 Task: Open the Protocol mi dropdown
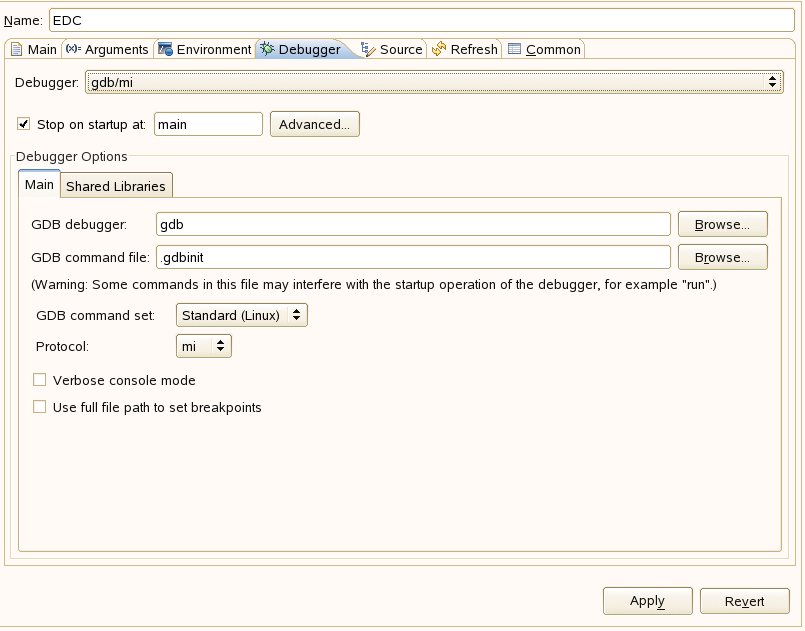coord(203,346)
